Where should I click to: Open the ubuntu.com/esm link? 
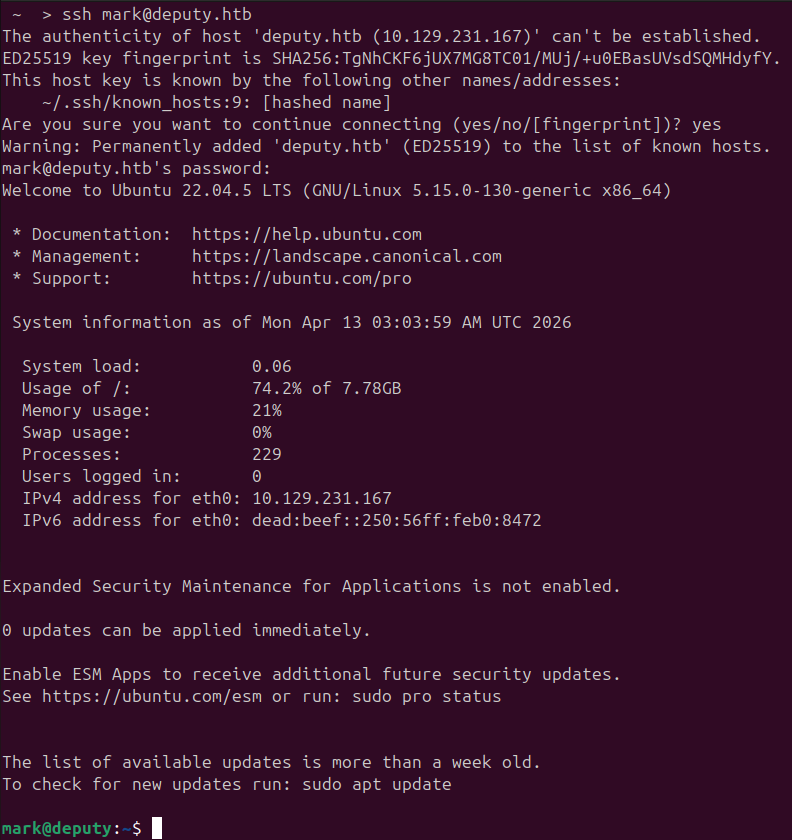152,696
